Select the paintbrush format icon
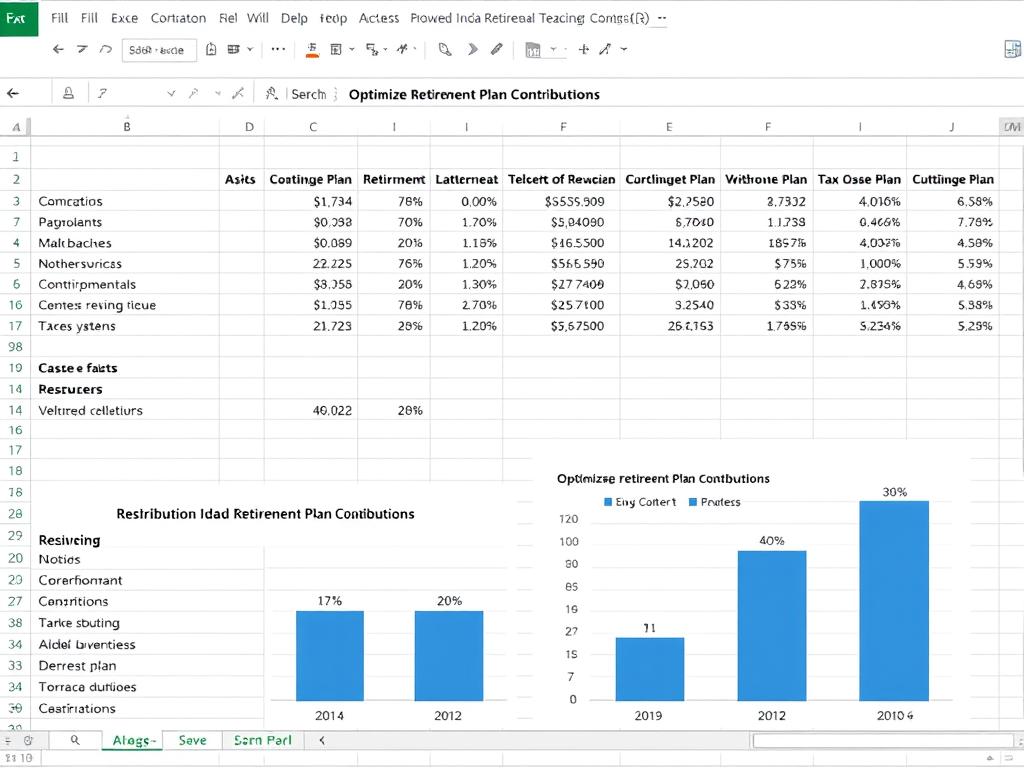 coord(401,47)
